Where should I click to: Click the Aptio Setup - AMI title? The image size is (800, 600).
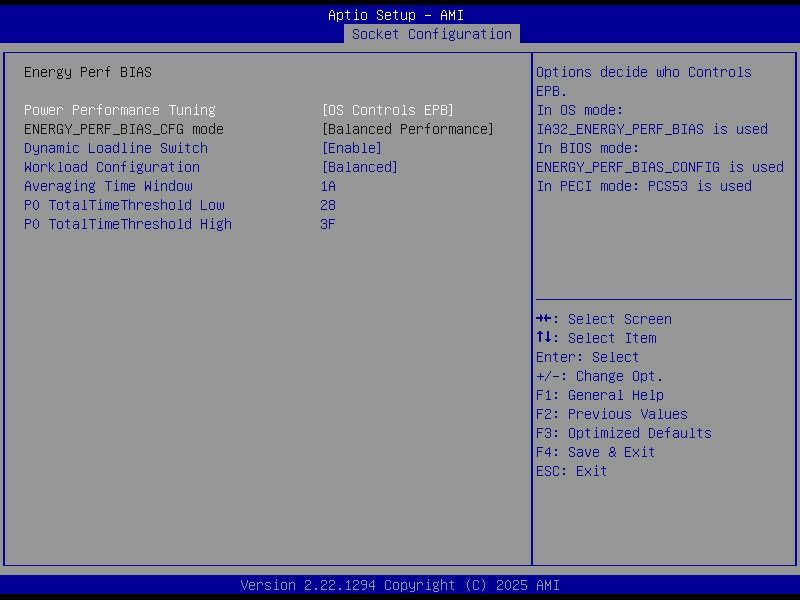[x=396, y=15]
